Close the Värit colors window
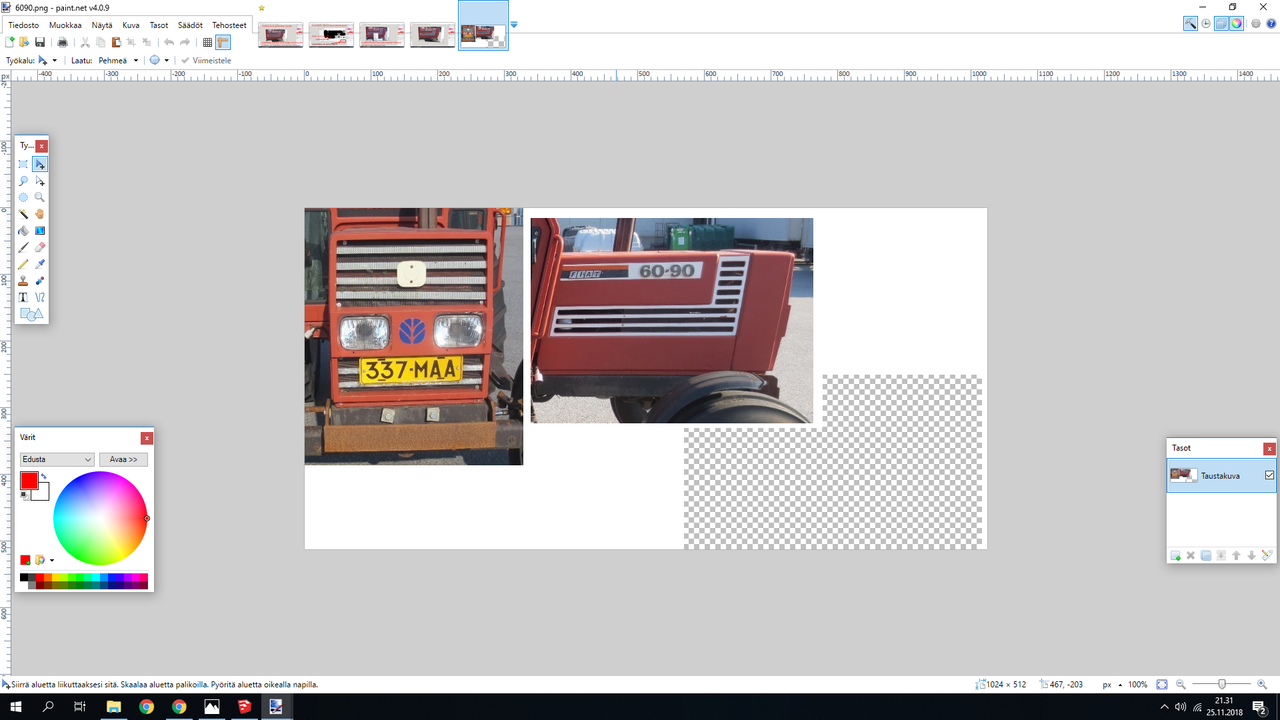 tap(147, 438)
